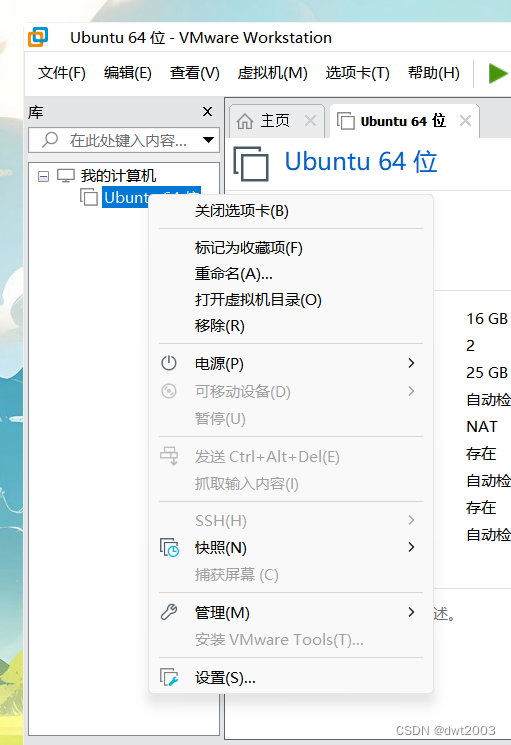
Task: Close the 主页 tab
Action: (310, 121)
